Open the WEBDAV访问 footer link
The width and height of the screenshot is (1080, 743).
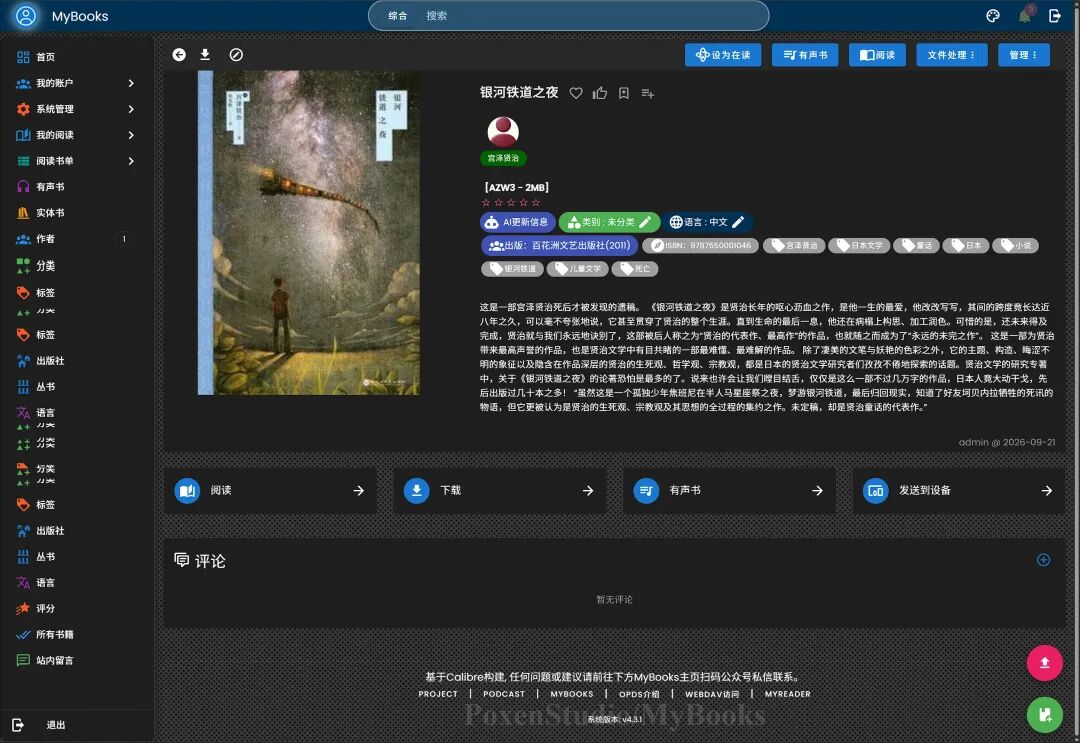coord(712,694)
